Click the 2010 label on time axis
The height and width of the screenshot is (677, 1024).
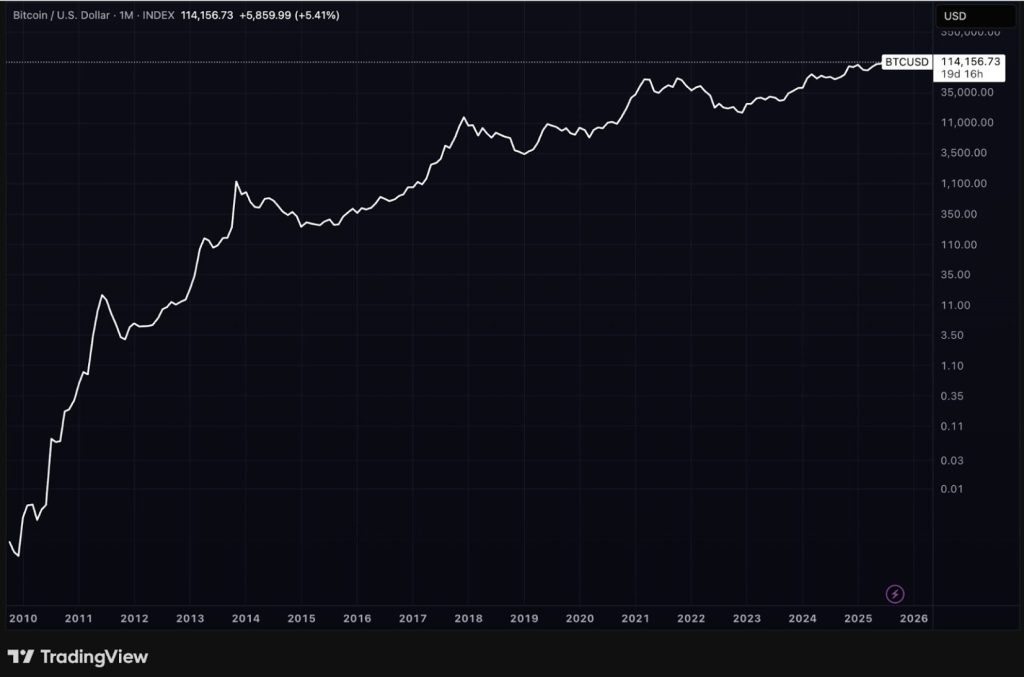[x=22, y=619]
